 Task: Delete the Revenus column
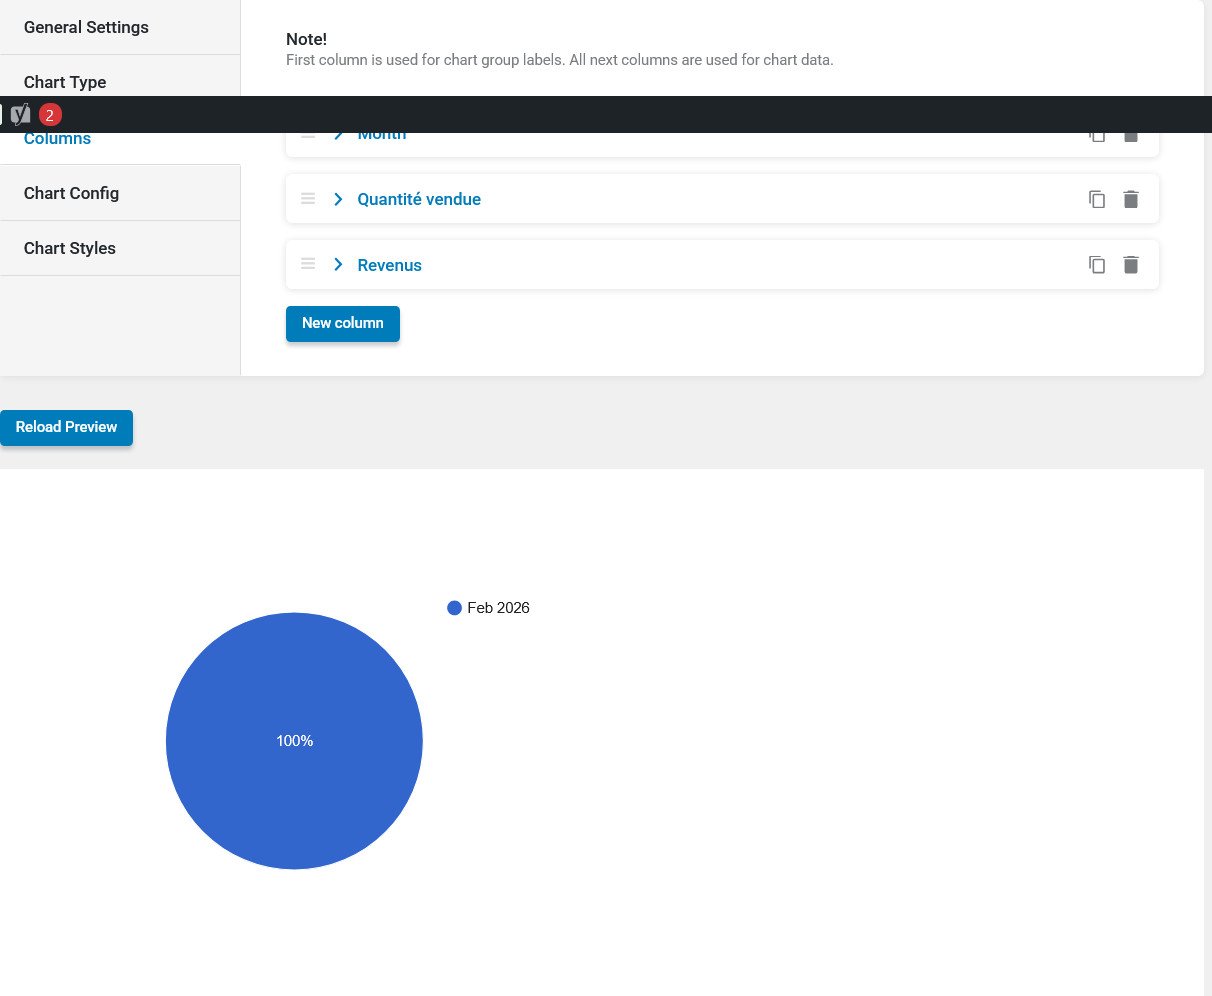1131,265
